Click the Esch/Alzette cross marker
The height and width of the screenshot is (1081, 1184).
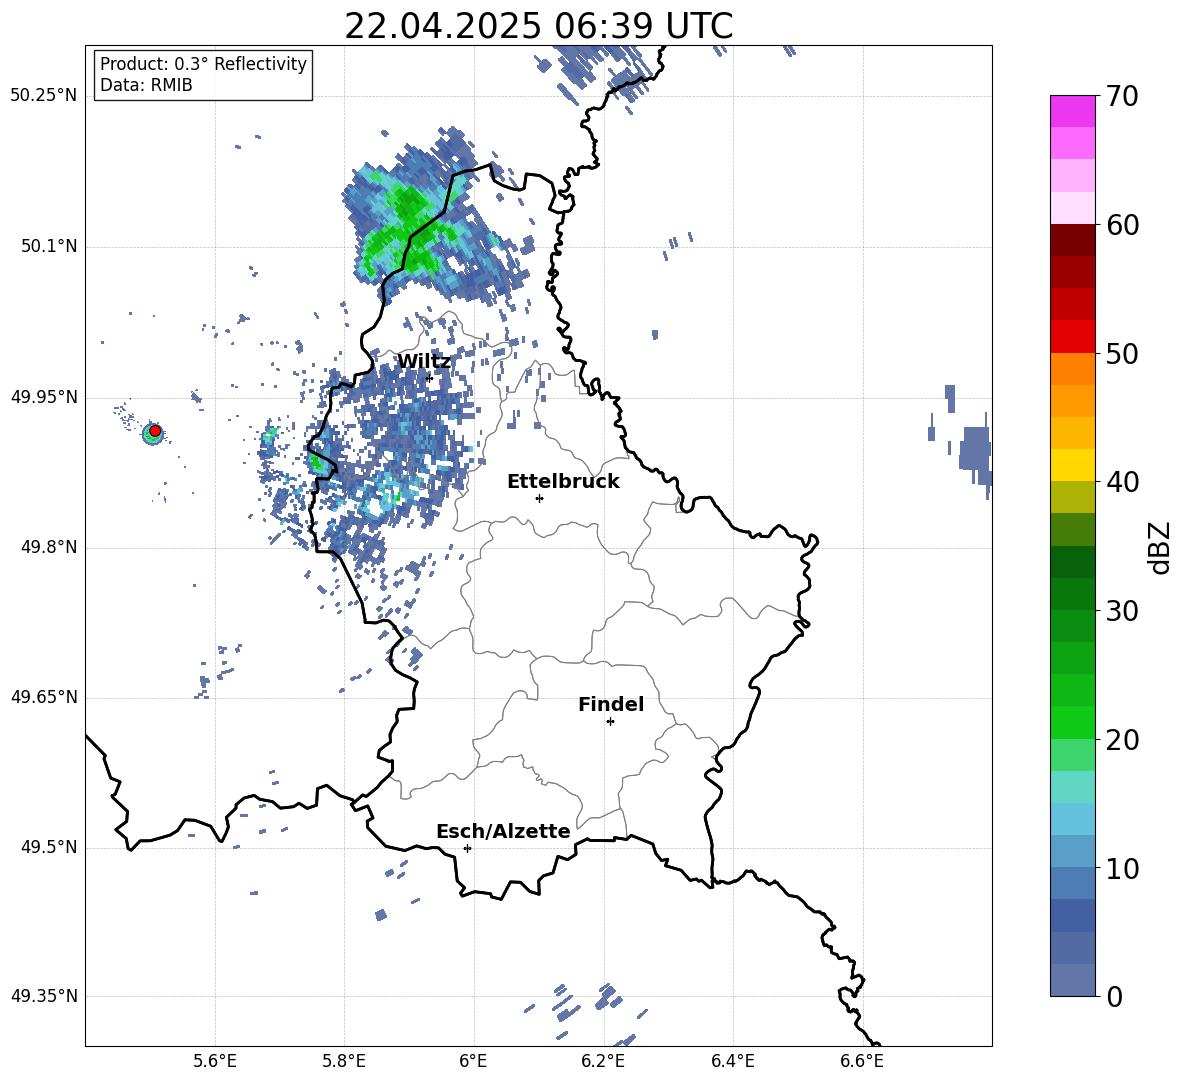pos(467,848)
